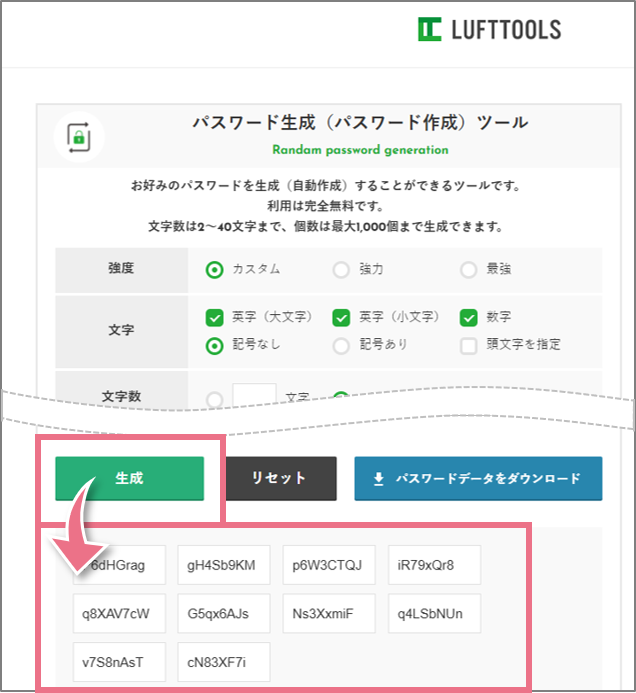Choose the 記号あり radio option
This screenshot has height=693, width=636.
pos(341,345)
